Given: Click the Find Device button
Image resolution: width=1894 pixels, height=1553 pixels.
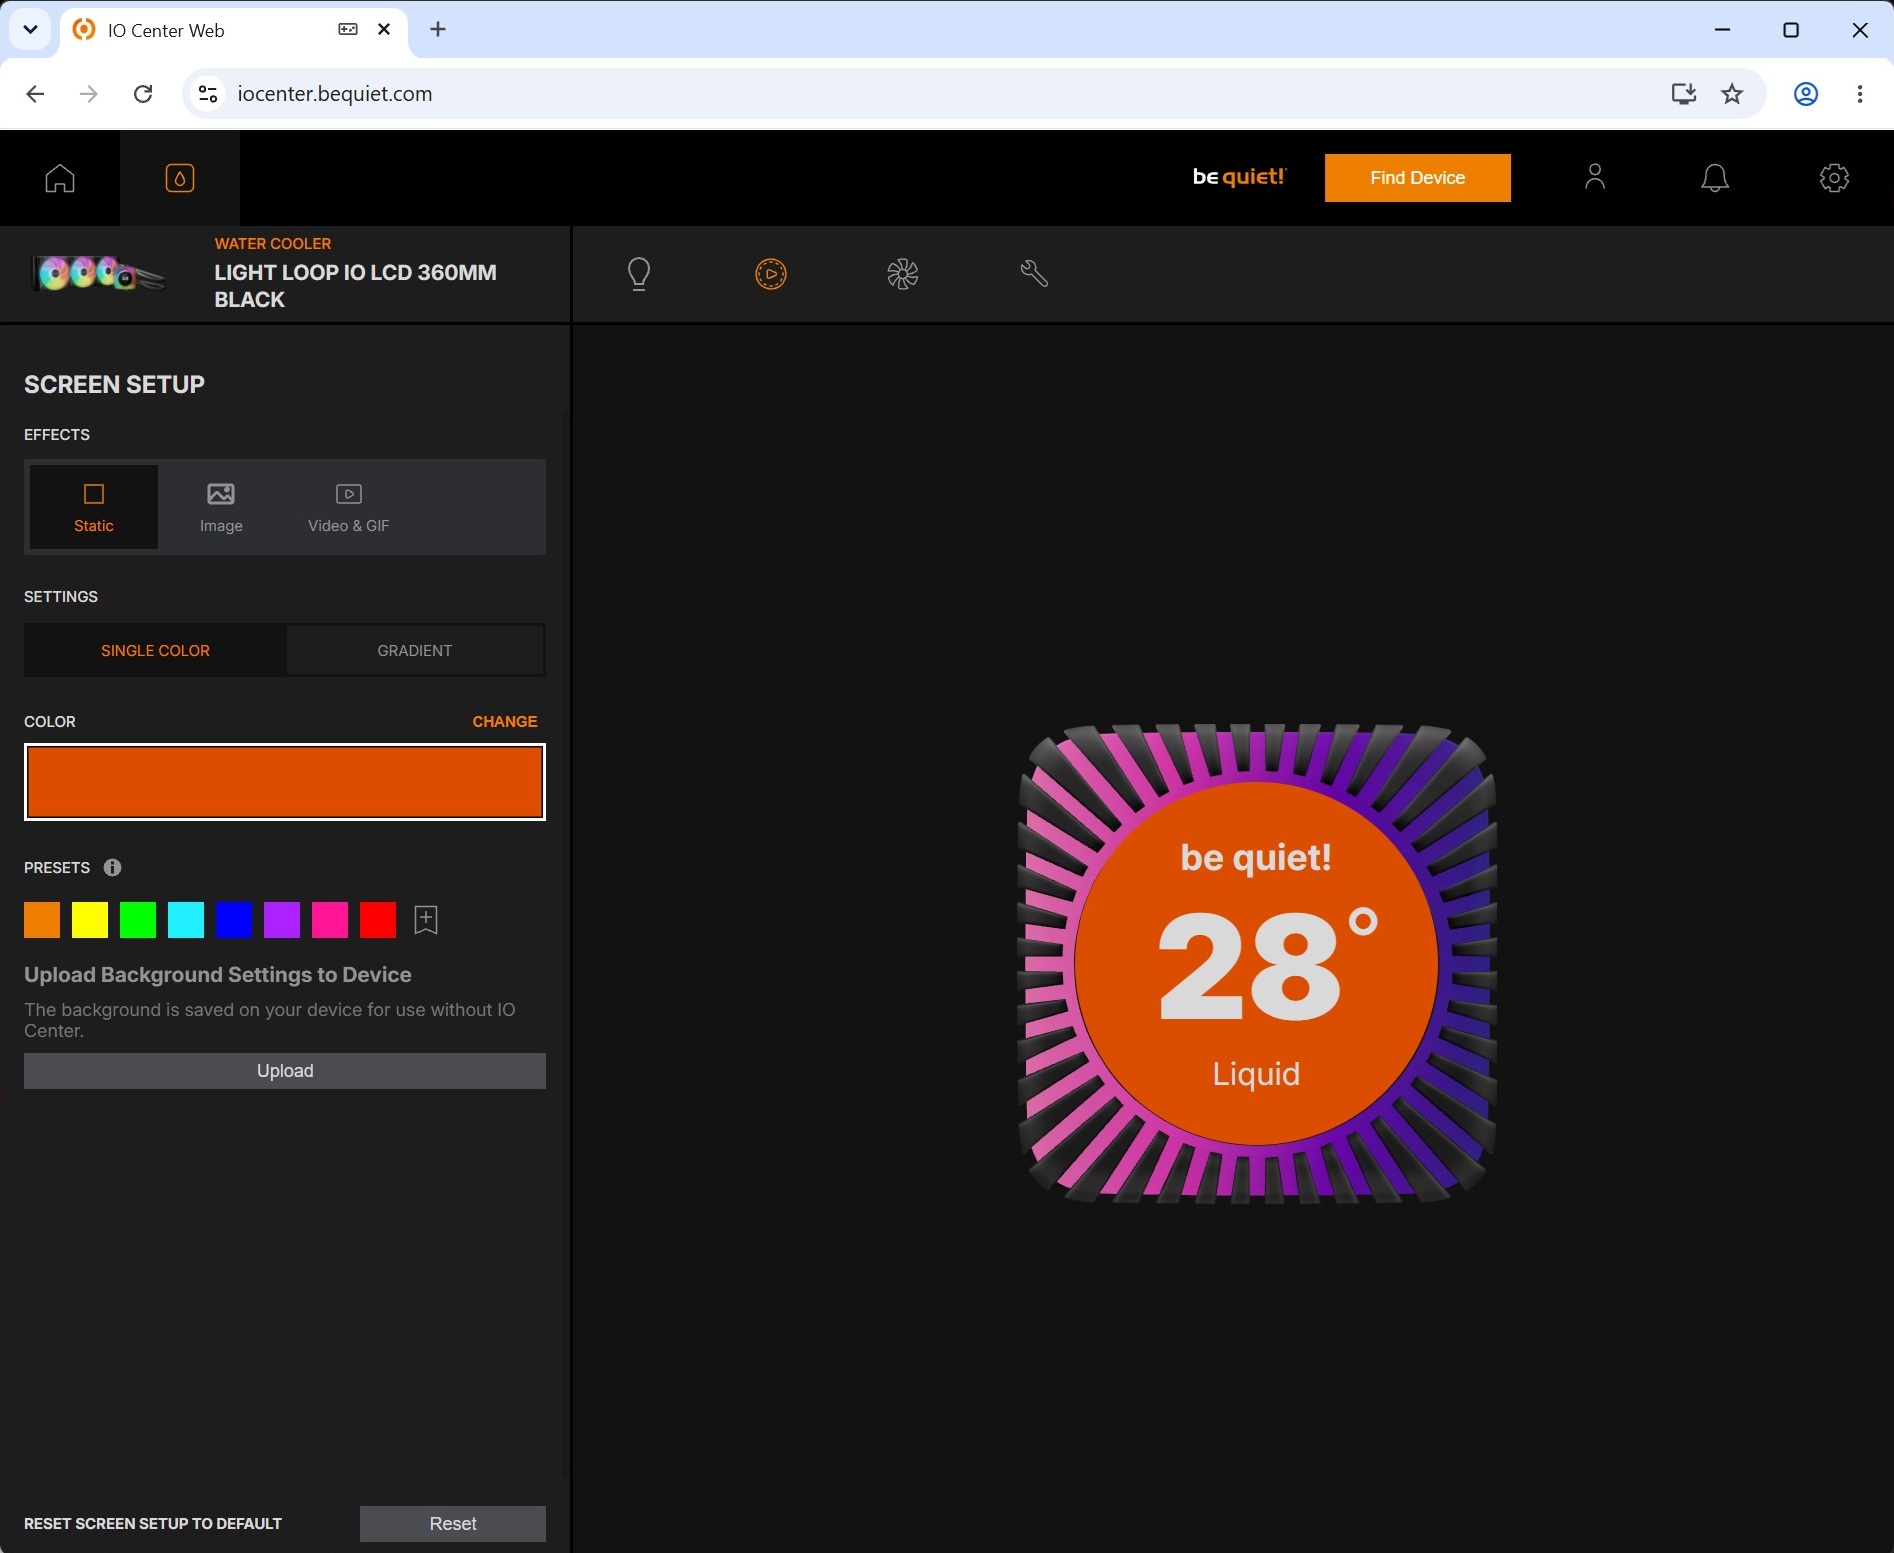Looking at the screenshot, I should click(x=1418, y=178).
